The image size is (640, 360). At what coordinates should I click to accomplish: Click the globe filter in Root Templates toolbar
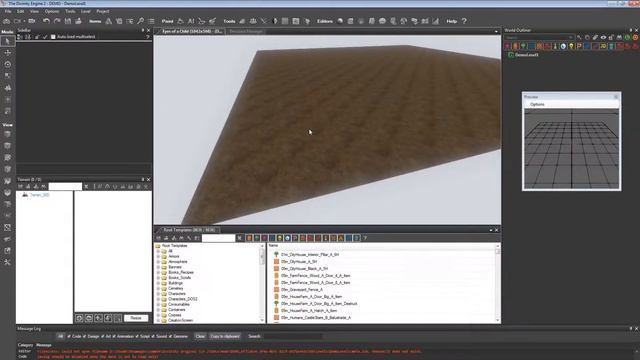click(287, 238)
